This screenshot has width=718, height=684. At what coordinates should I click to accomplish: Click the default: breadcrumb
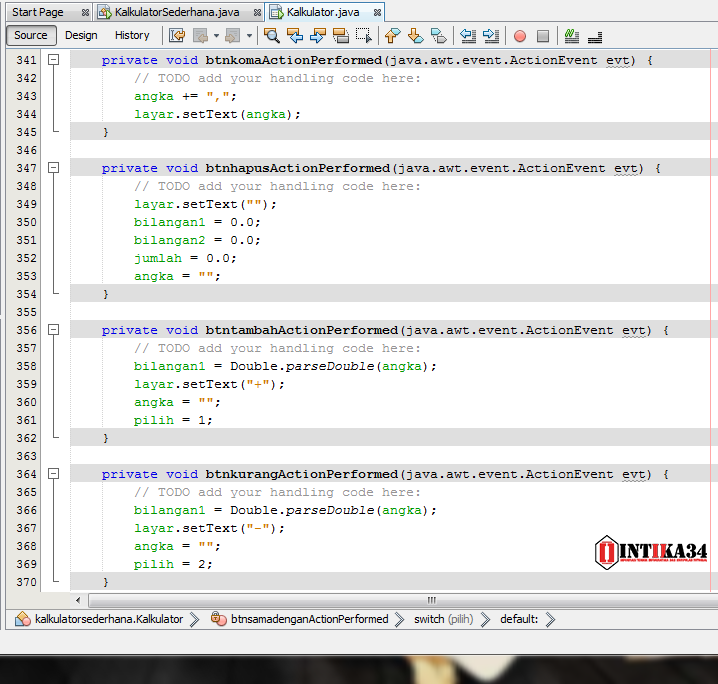pos(519,619)
